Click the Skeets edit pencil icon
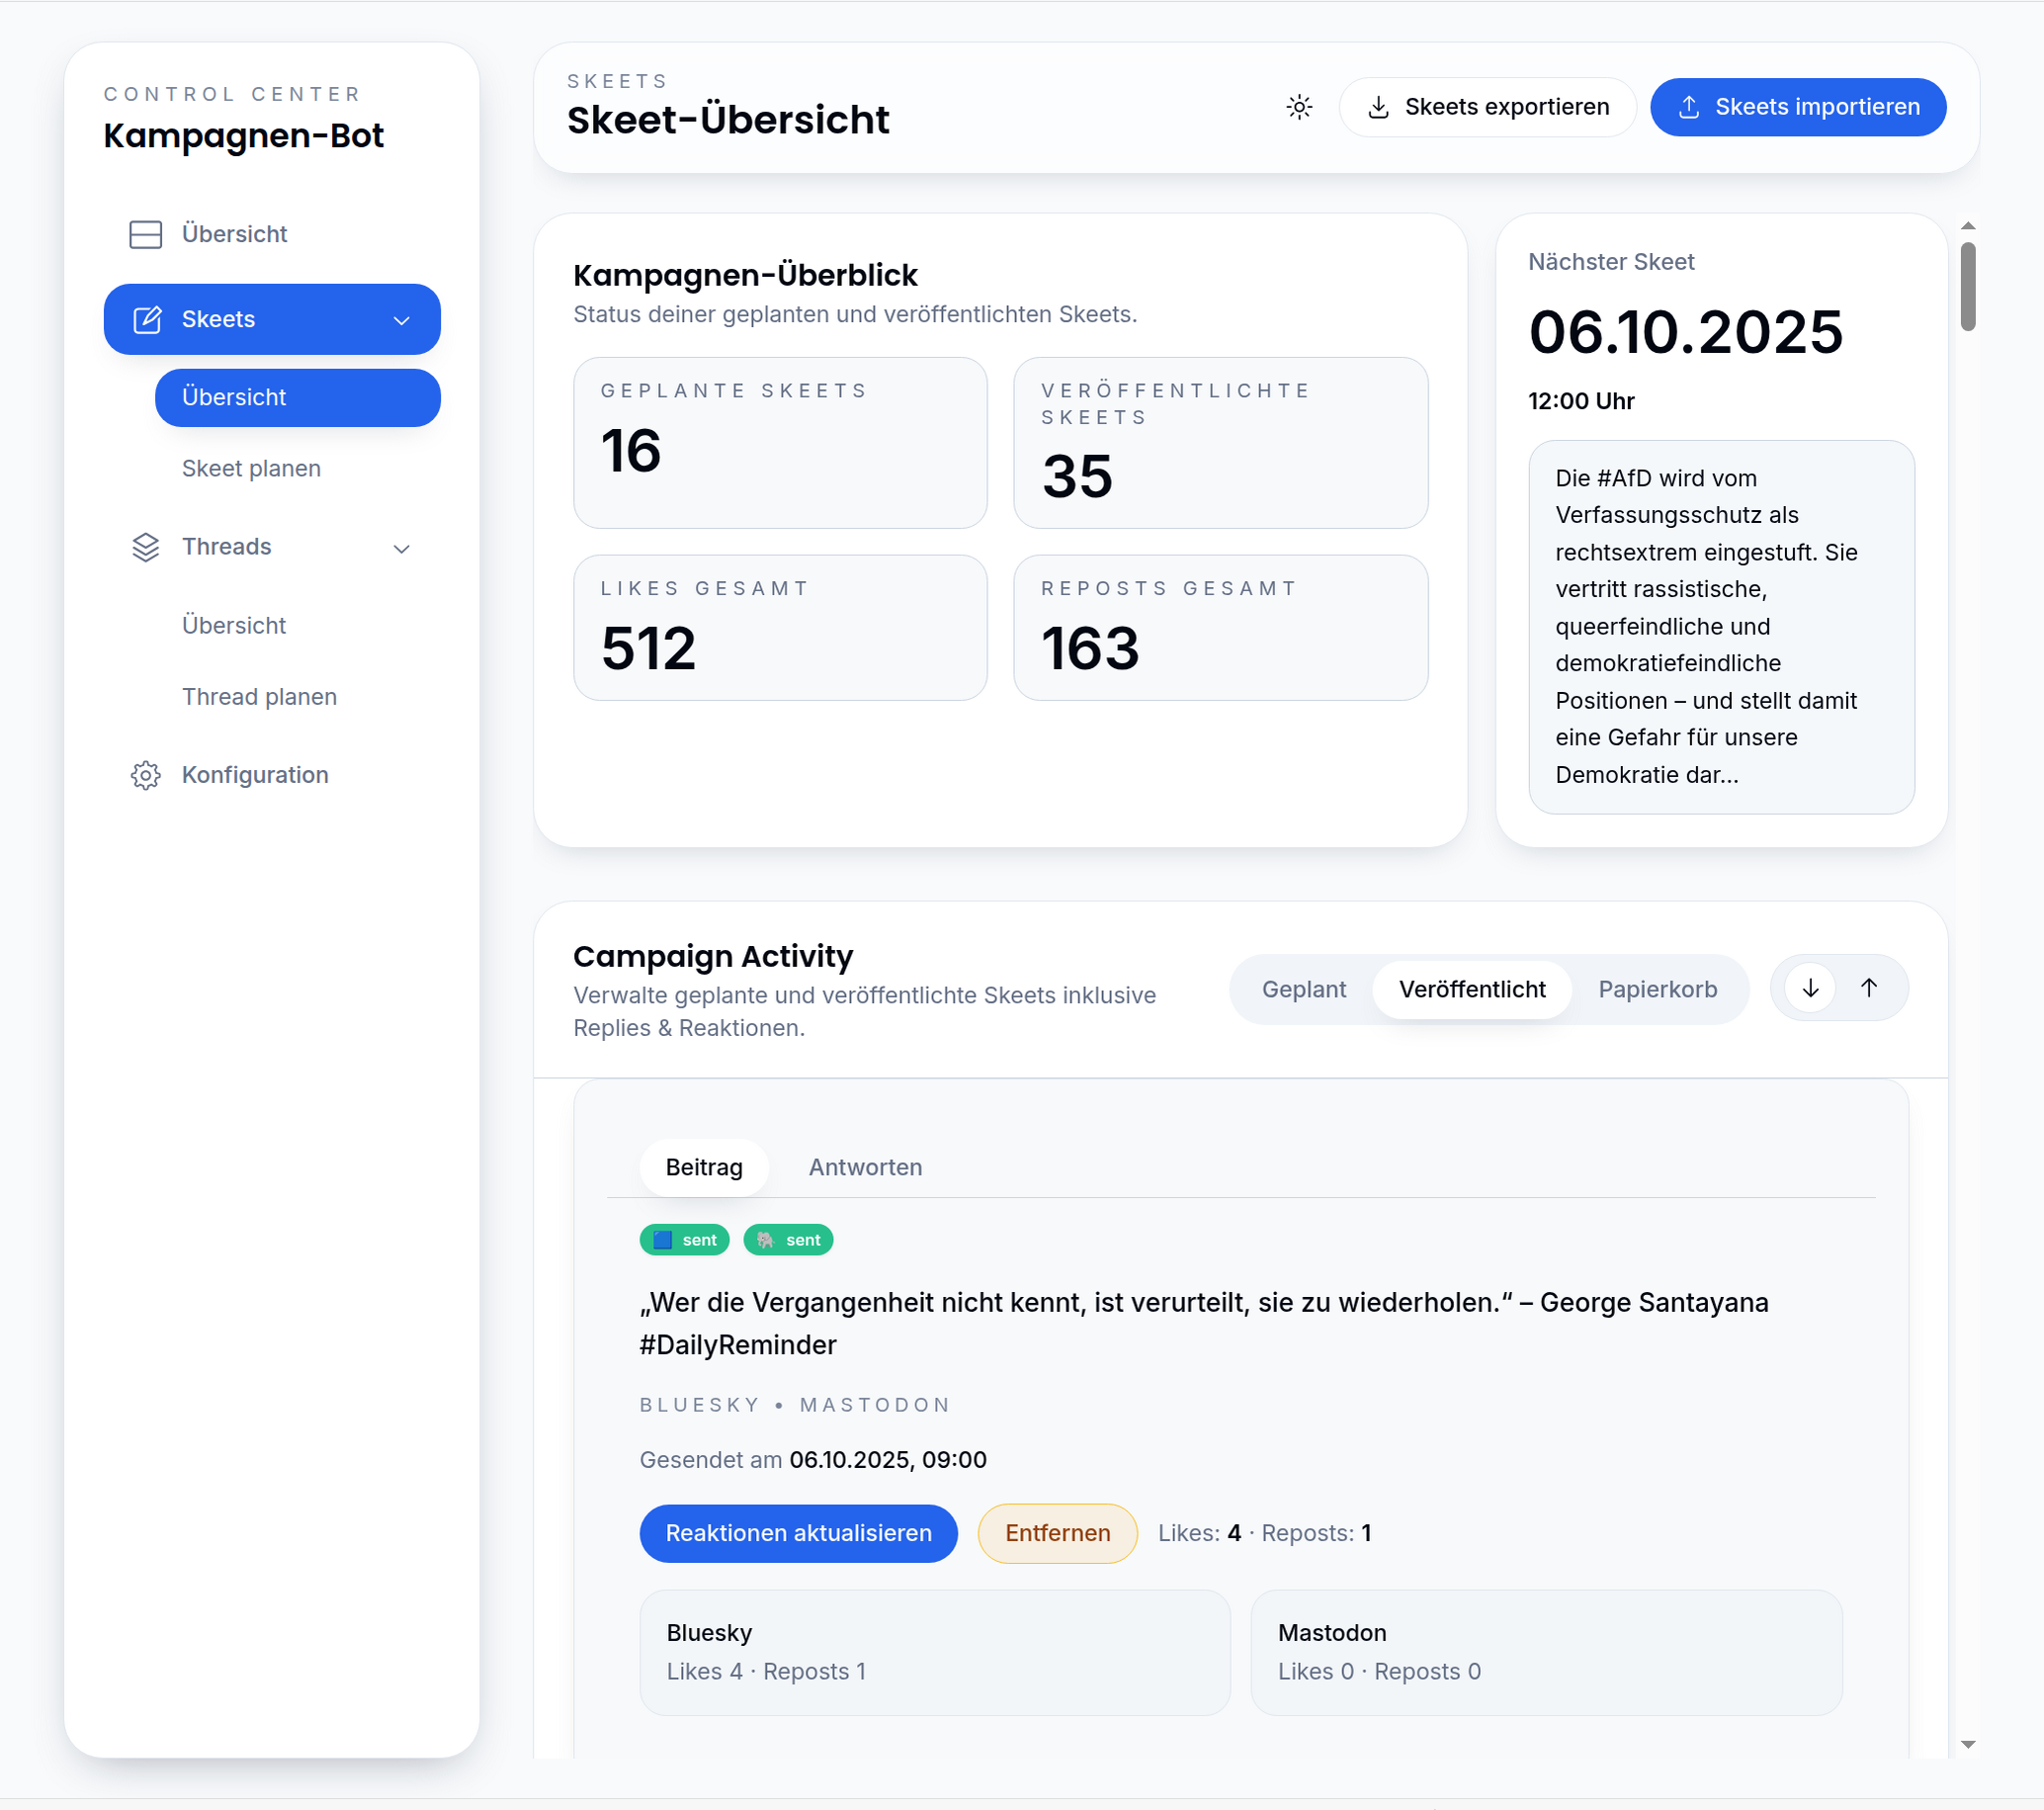This screenshot has height=1810, width=2044. [x=146, y=320]
